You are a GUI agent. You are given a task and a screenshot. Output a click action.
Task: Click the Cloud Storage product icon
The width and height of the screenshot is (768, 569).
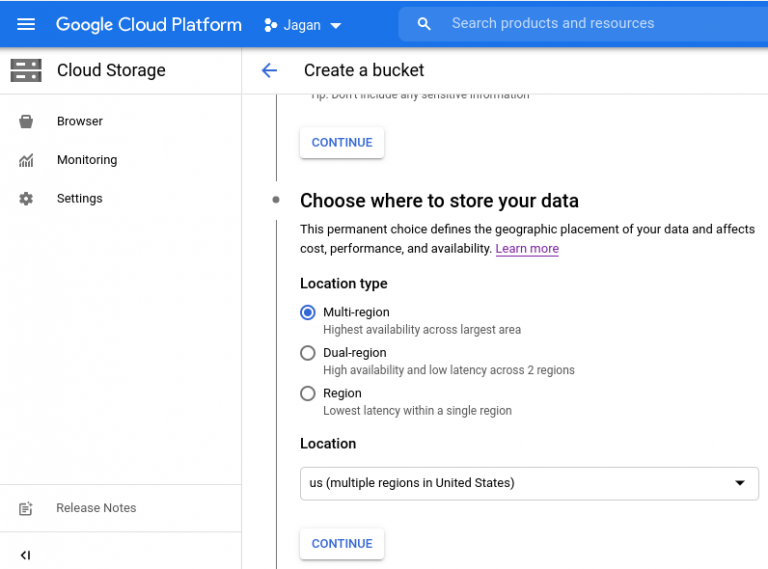(x=26, y=70)
